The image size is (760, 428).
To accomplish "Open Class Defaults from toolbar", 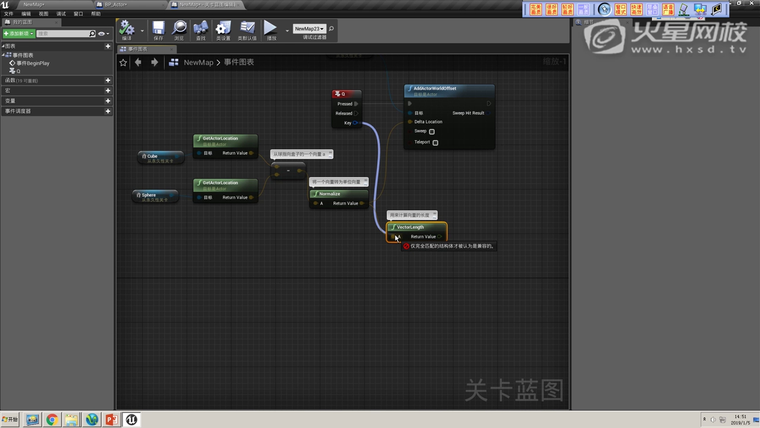I will click(x=246, y=29).
